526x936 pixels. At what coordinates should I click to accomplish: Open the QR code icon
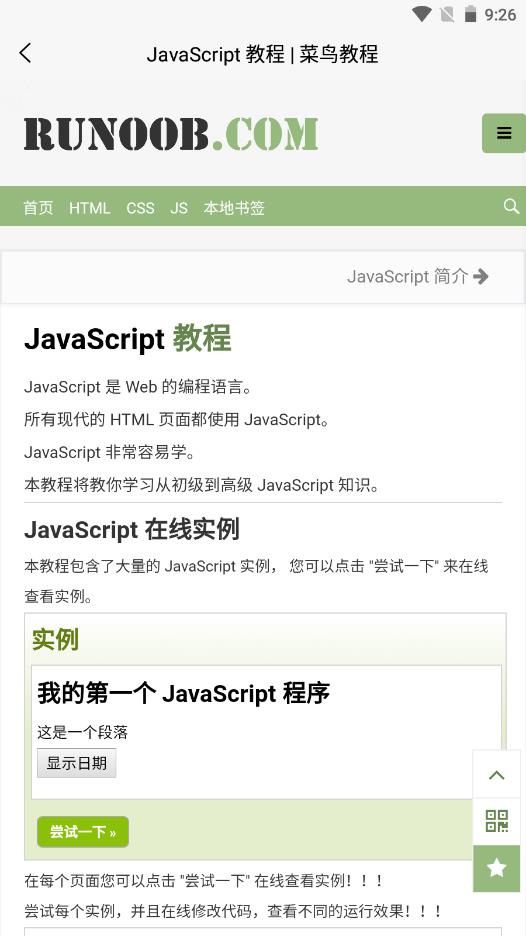tap(497, 821)
